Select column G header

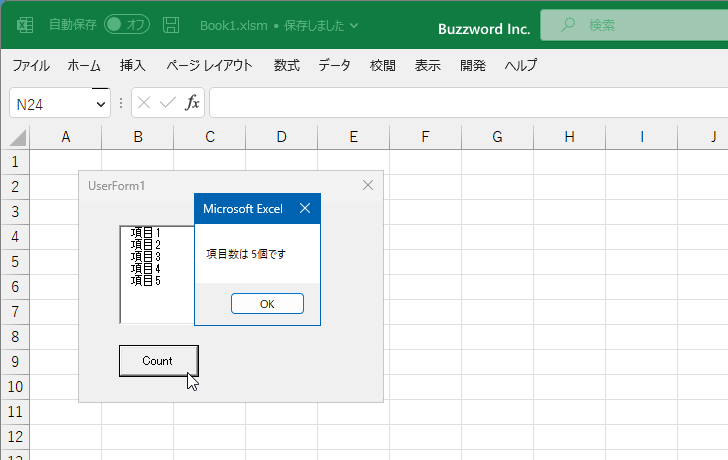coord(497,137)
